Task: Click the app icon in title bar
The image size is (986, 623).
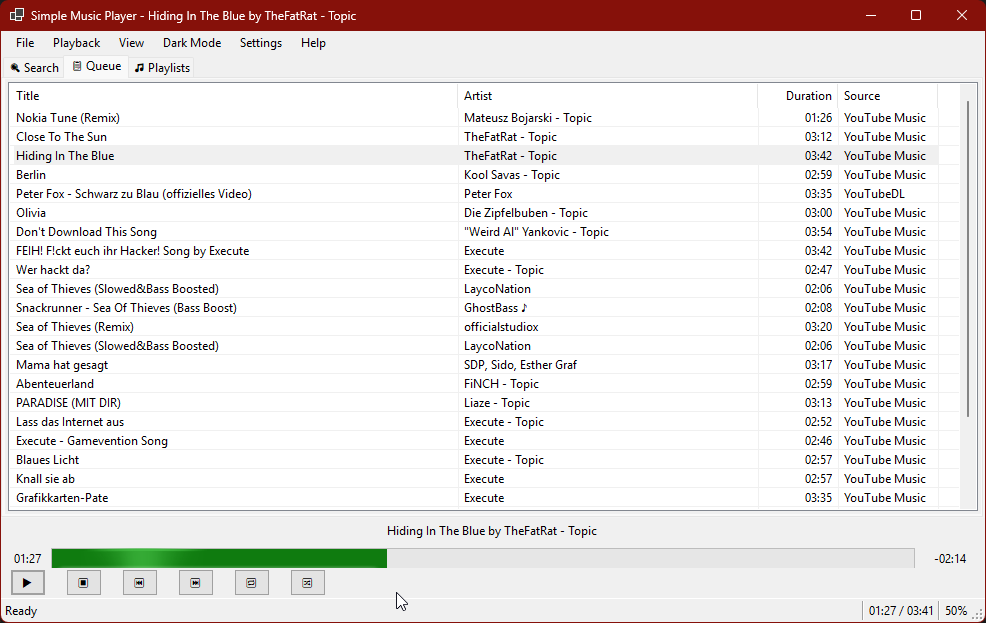Action: pos(17,15)
